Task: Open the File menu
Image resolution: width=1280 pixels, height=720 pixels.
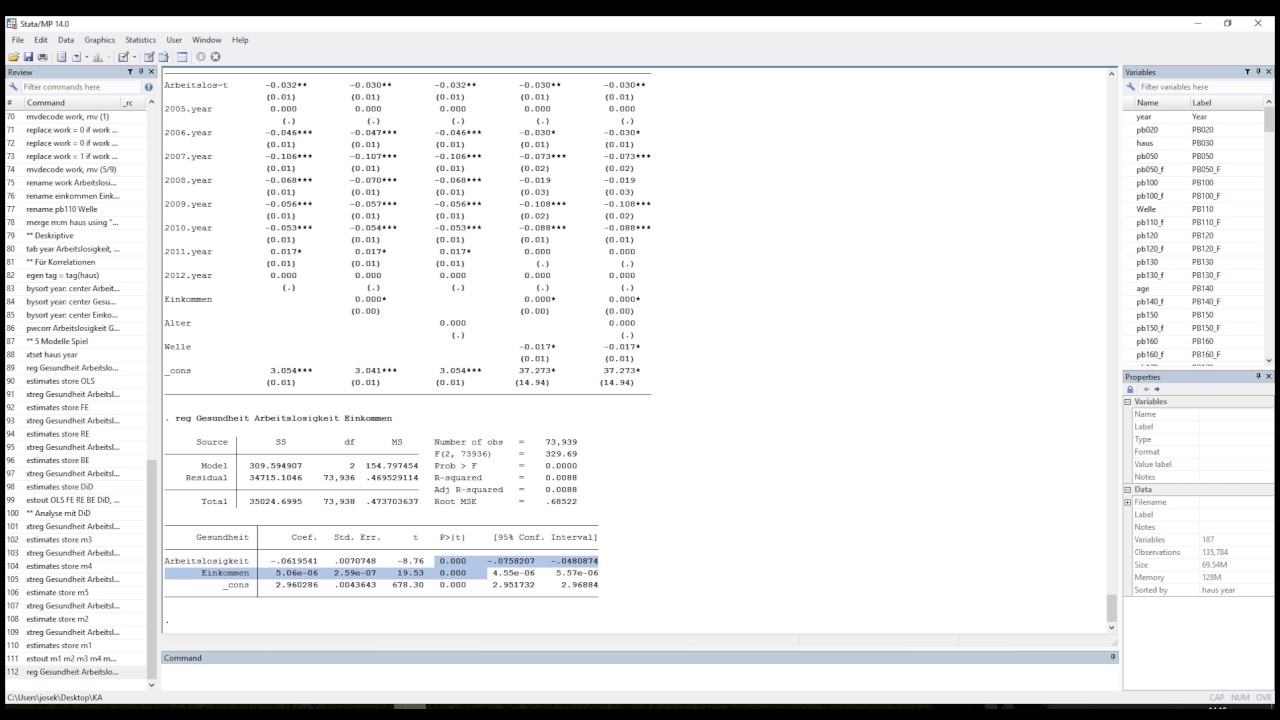Action: pyautogui.click(x=18, y=40)
